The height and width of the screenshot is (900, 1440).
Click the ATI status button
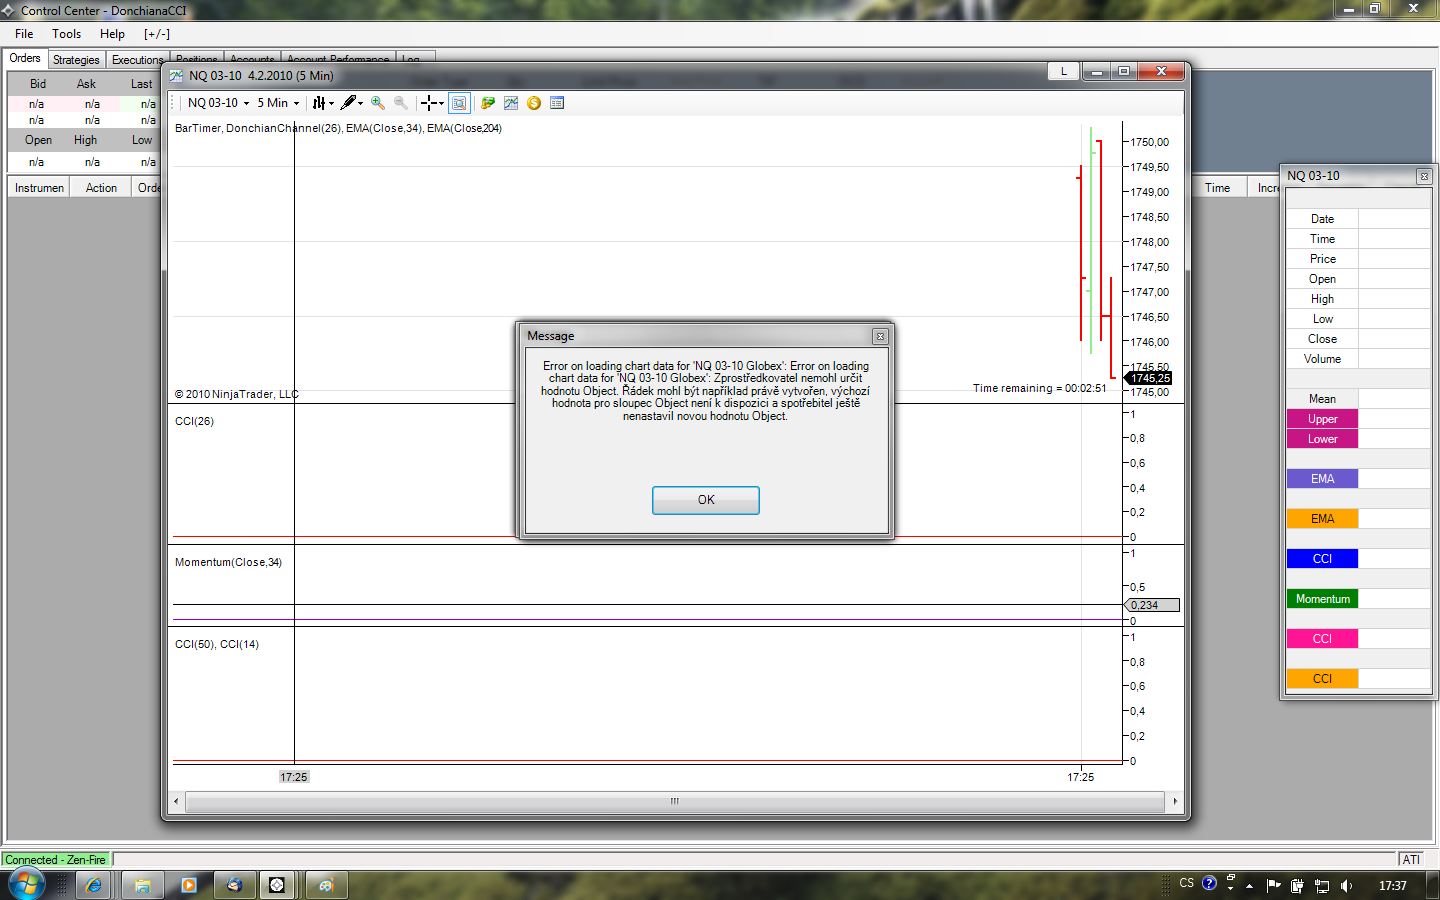[1411, 859]
